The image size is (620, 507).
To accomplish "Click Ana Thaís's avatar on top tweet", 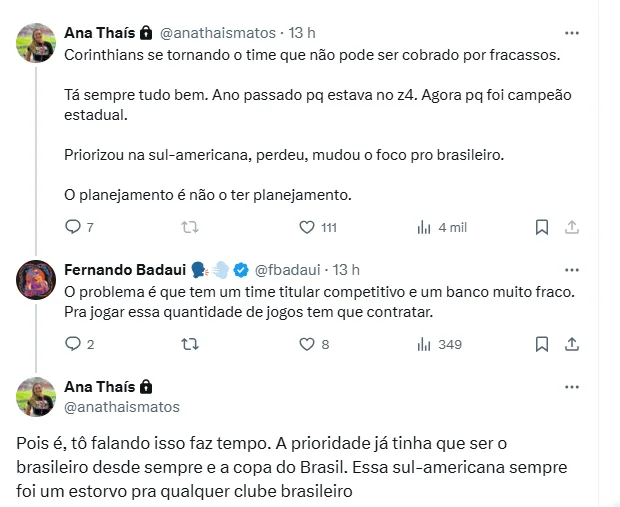I will coord(36,42).
